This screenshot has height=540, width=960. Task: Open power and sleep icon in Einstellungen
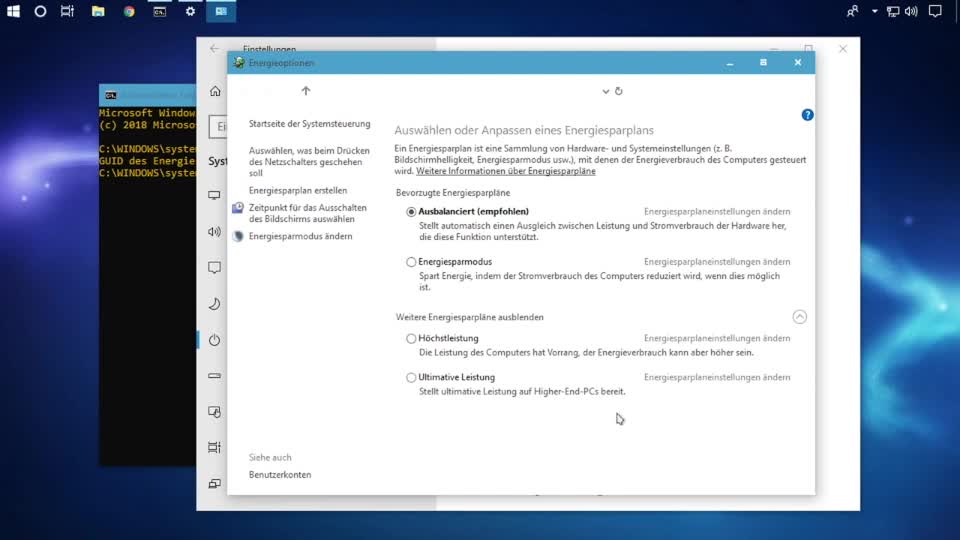(x=214, y=340)
